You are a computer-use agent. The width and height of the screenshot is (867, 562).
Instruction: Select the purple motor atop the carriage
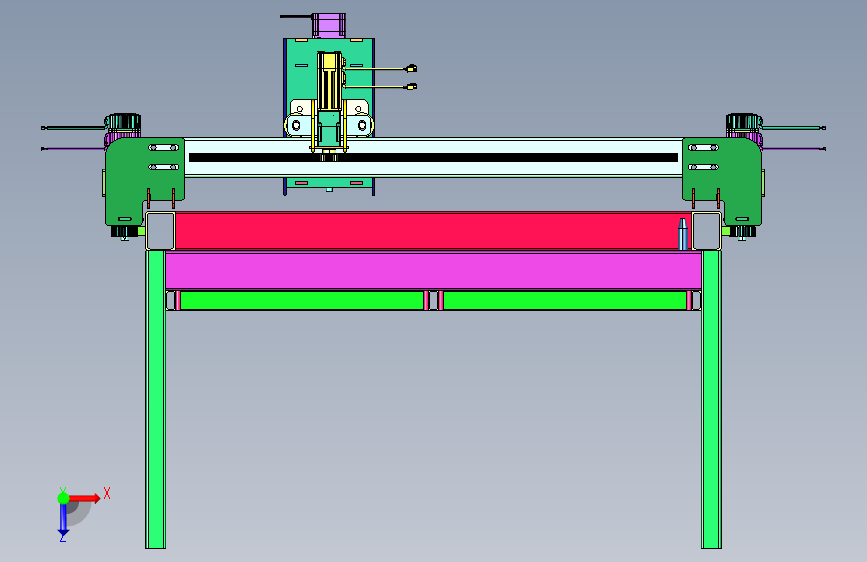328,25
